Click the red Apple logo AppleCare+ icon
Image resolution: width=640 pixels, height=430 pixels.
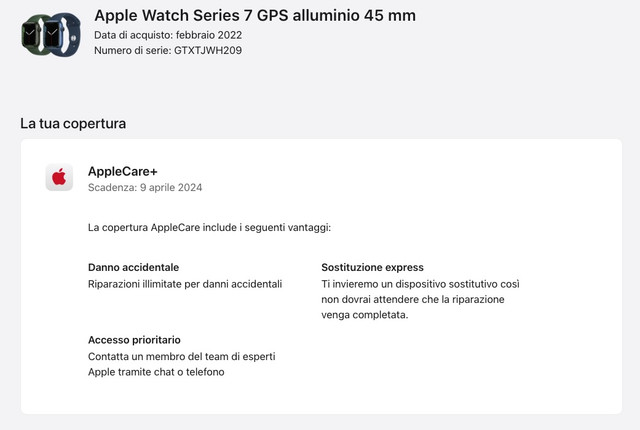tap(59, 177)
